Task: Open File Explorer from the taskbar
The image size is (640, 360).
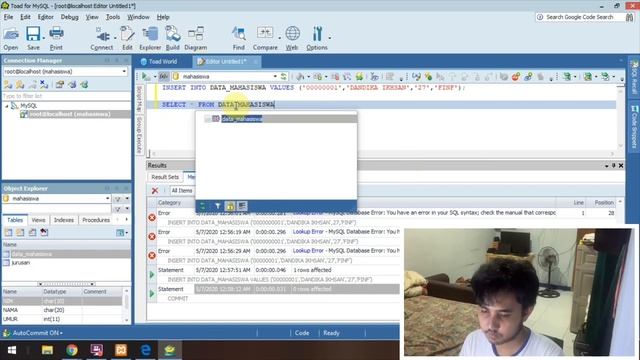Action: (x=47, y=350)
